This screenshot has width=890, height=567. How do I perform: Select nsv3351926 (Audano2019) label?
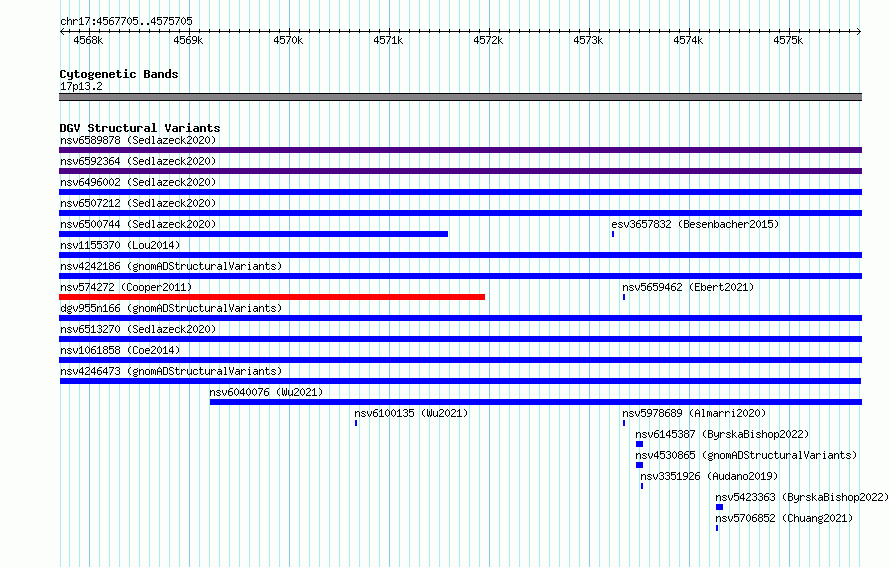click(x=709, y=476)
